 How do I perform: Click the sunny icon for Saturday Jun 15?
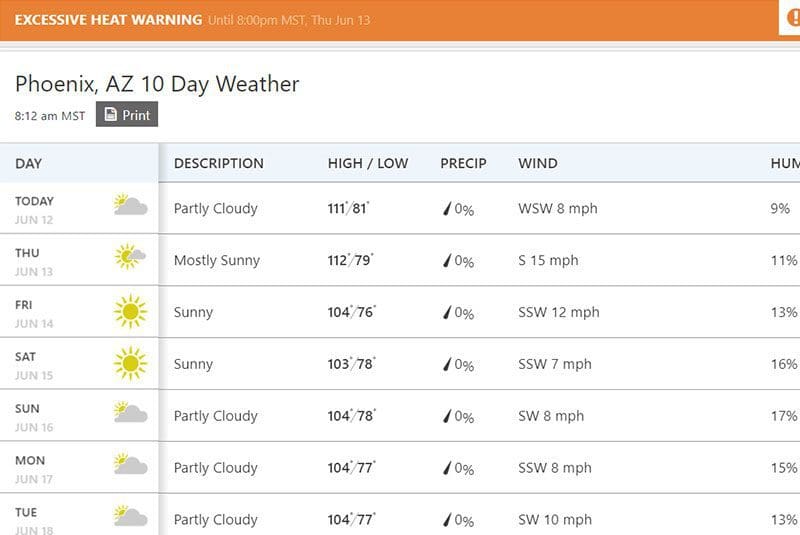(131, 363)
